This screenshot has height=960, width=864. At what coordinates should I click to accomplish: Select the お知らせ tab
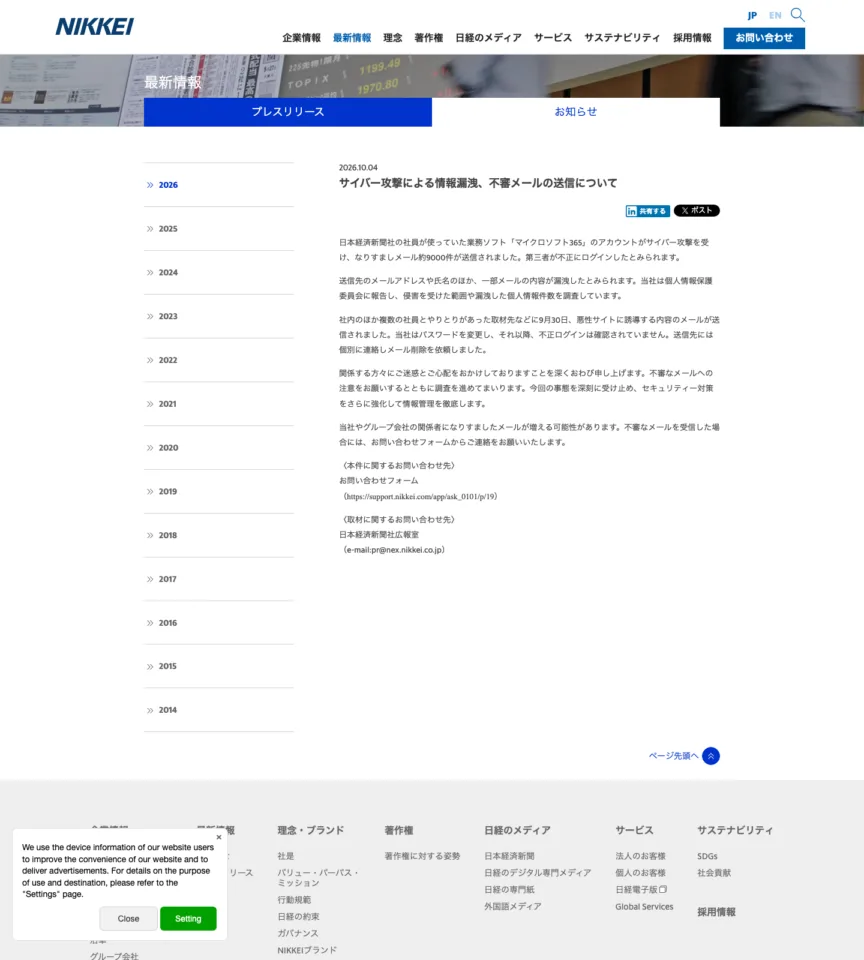pos(576,112)
